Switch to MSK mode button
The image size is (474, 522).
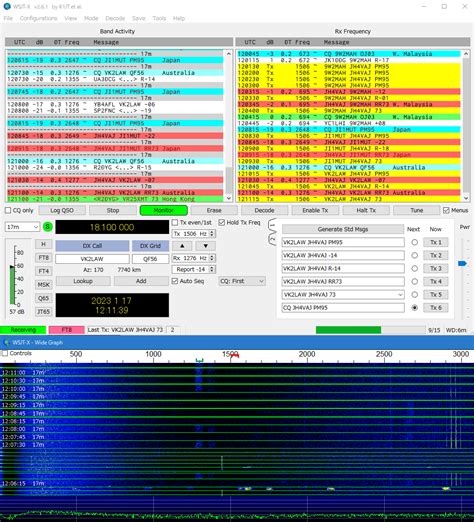pos(43,285)
